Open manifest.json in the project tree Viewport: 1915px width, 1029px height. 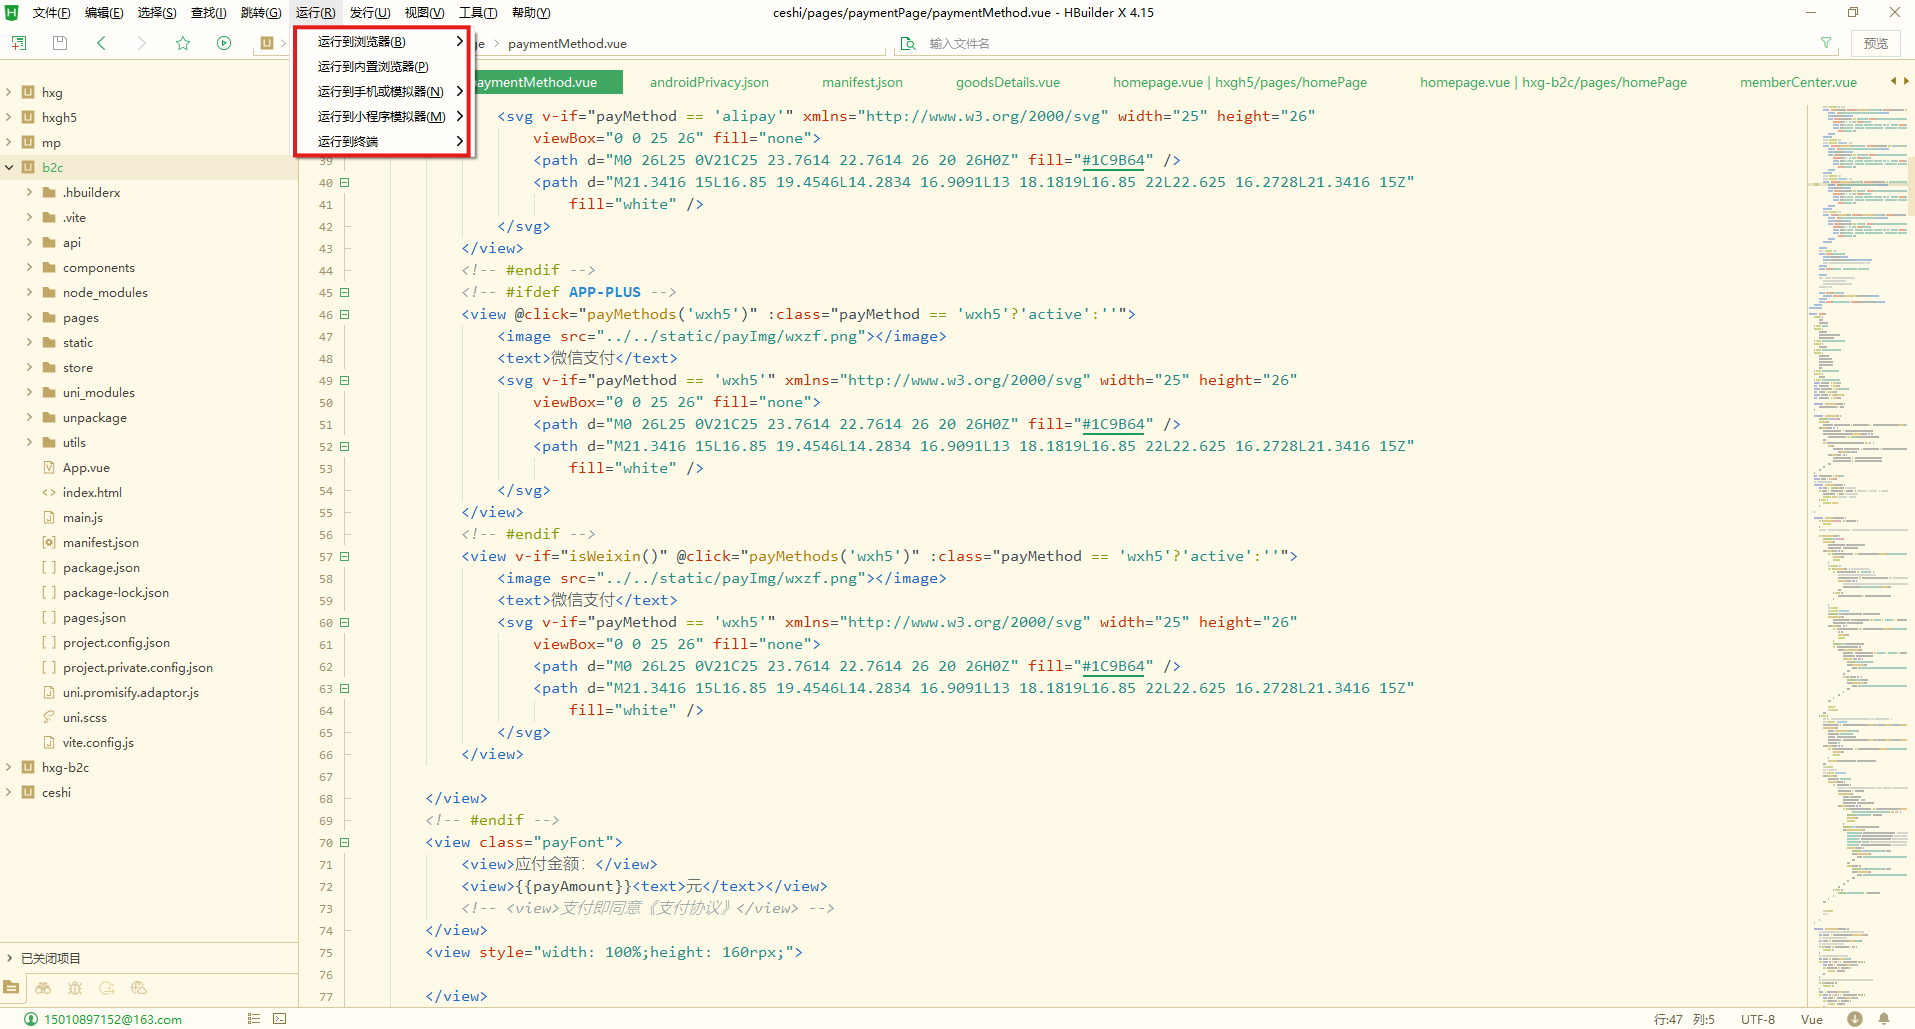100,542
